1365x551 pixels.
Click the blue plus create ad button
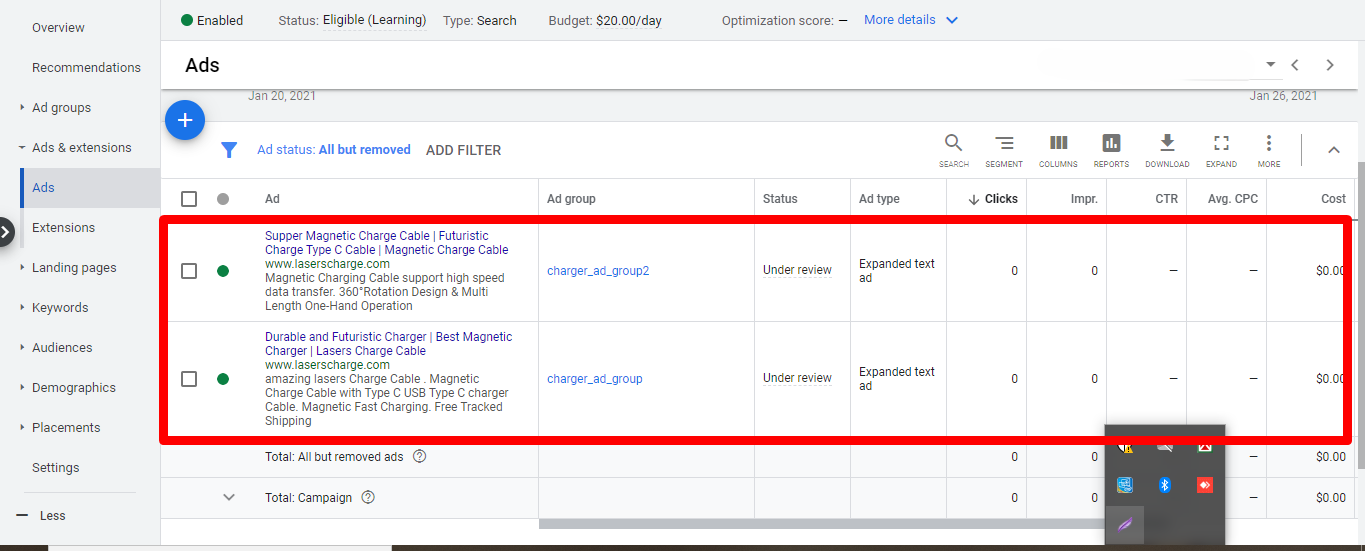[x=185, y=121]
